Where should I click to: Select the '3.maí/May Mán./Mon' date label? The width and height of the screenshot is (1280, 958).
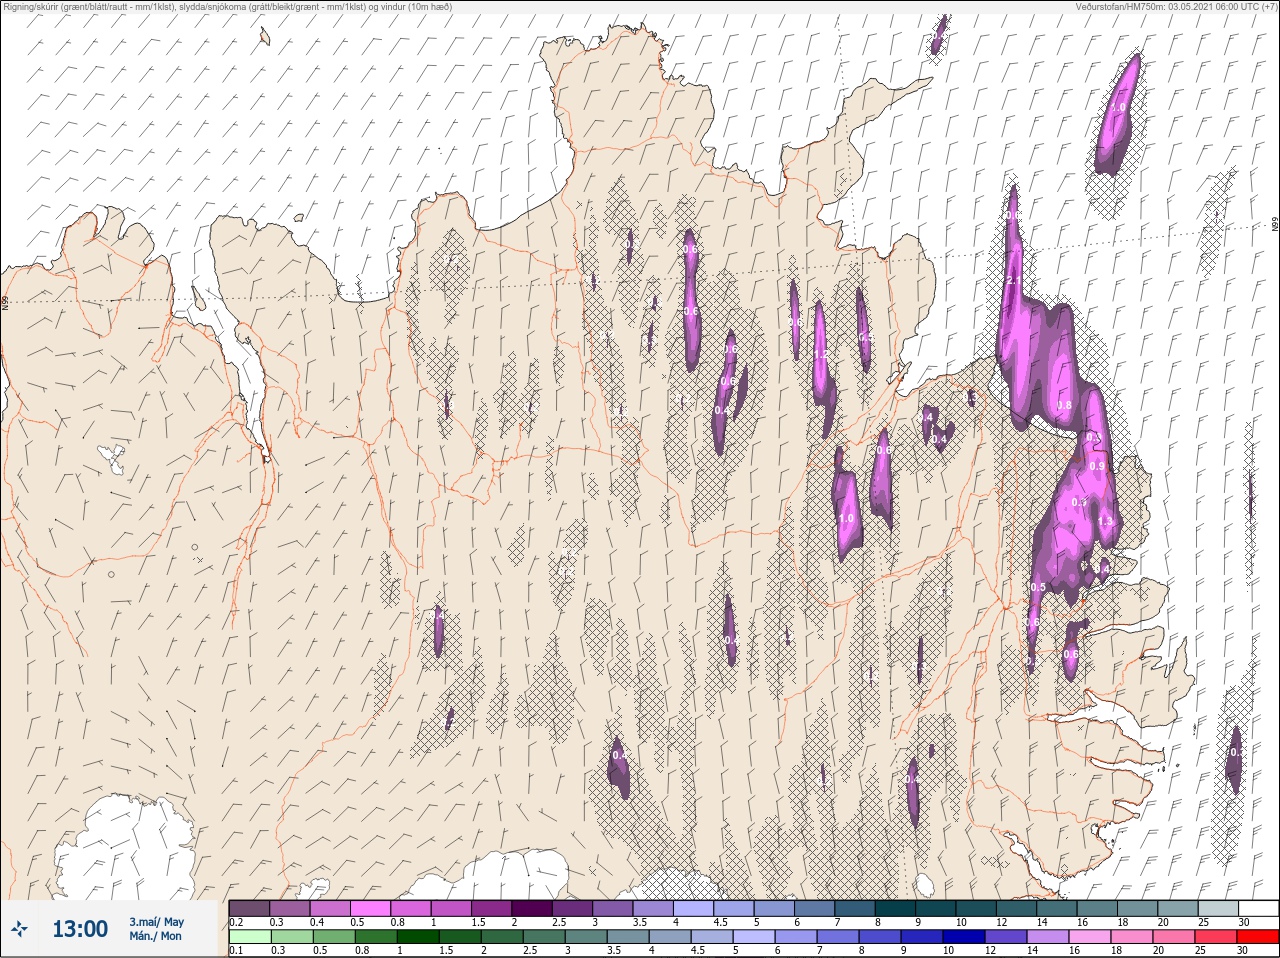click(156, 929)
